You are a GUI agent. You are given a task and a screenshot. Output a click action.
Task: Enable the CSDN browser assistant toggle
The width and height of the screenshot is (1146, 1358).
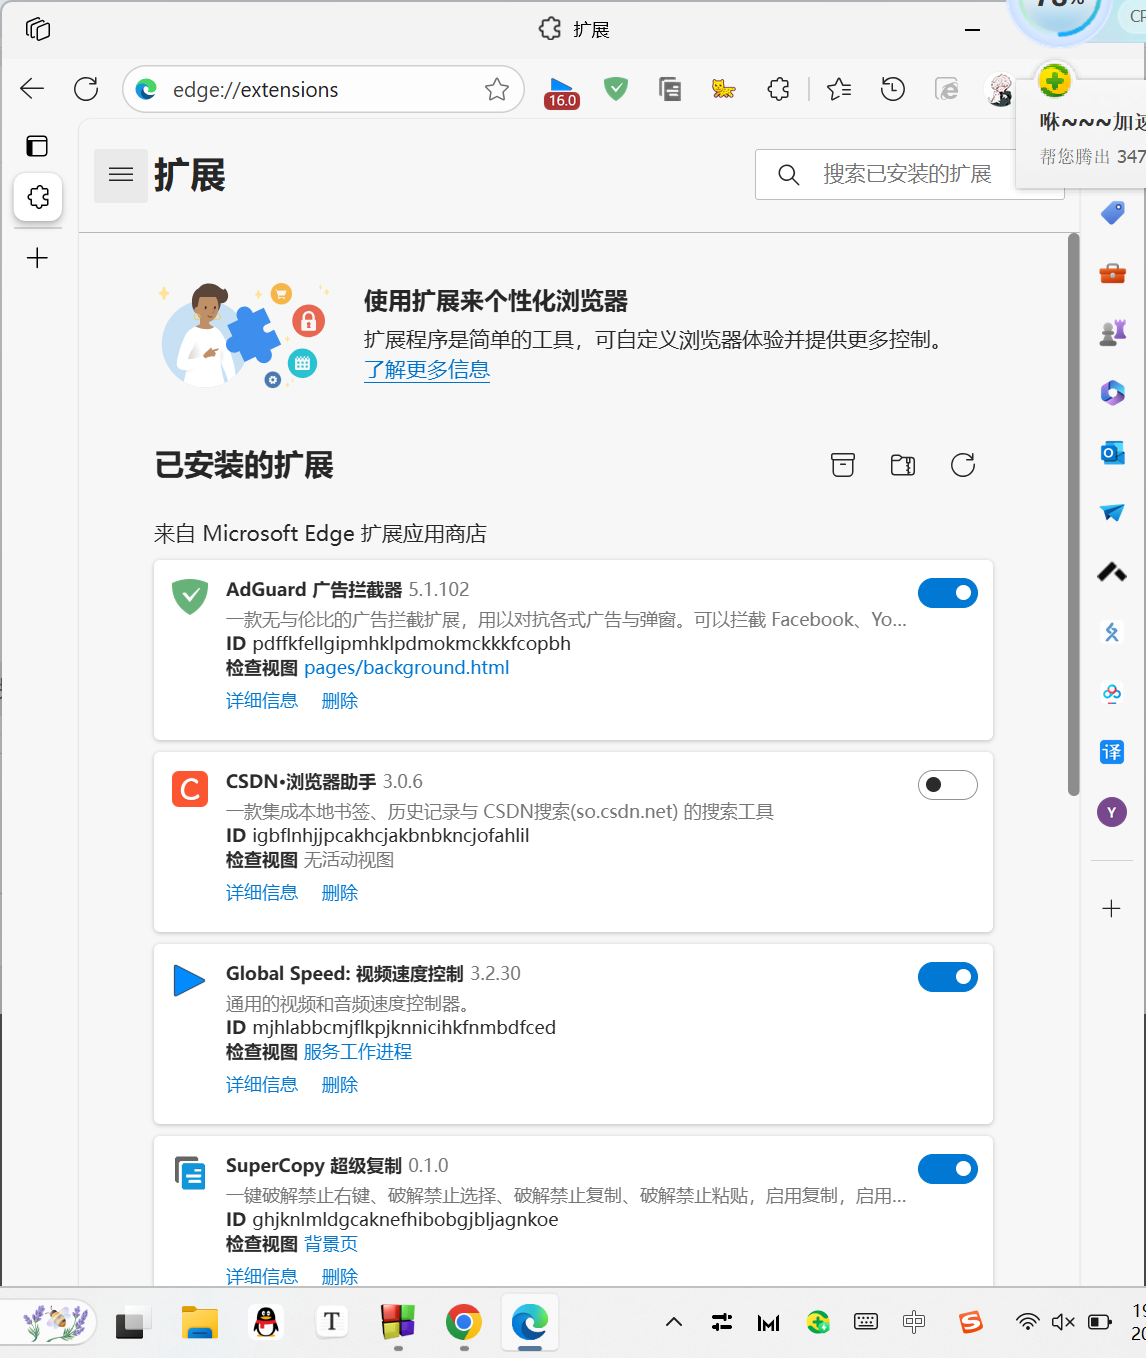[x=947, y=785]
